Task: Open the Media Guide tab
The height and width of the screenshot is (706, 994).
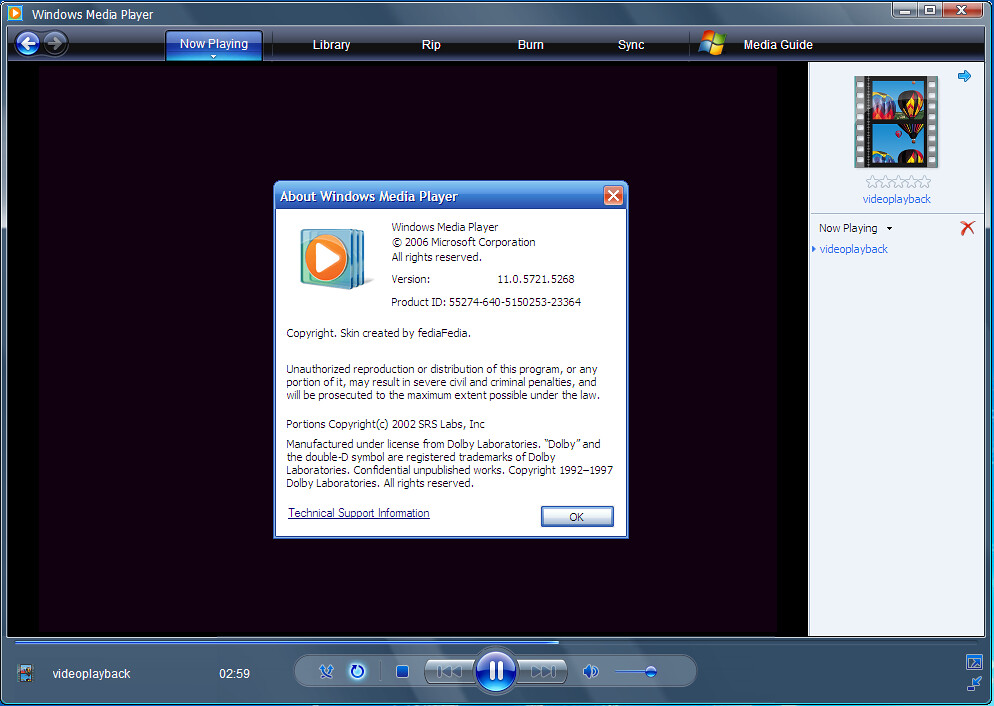Action: (778, 45)
